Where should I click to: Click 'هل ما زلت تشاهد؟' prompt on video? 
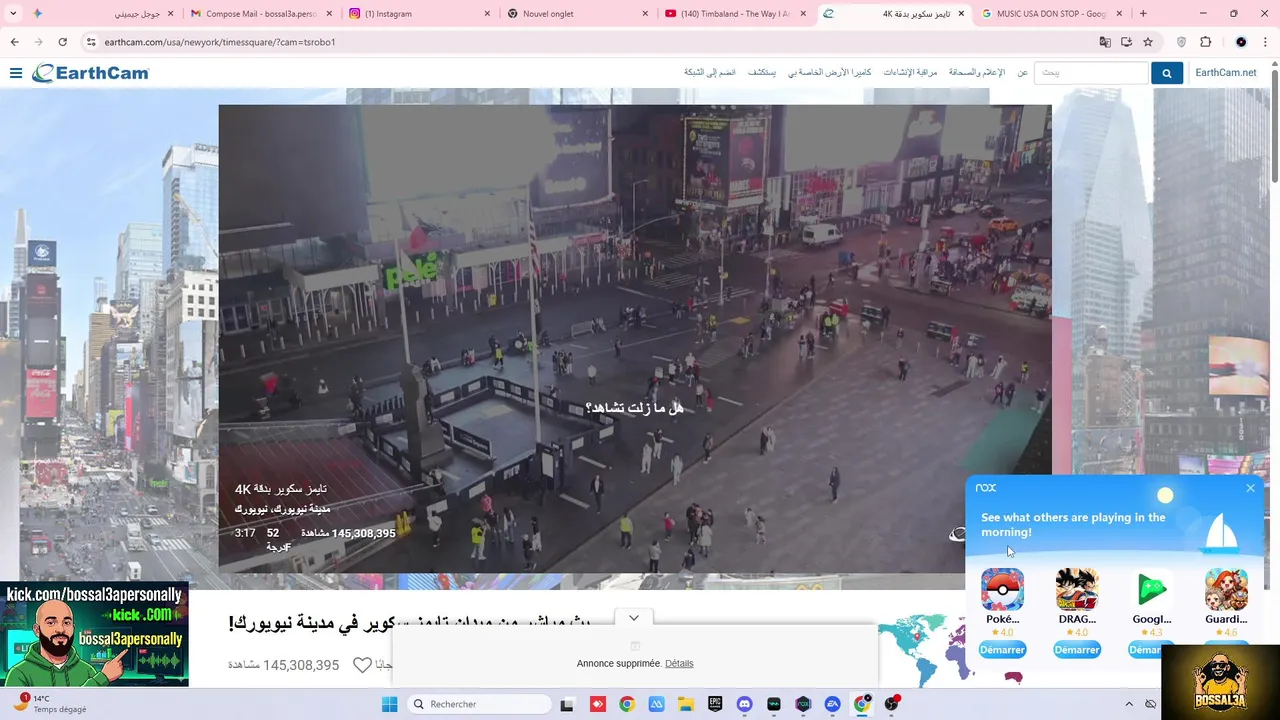[635, 408]
